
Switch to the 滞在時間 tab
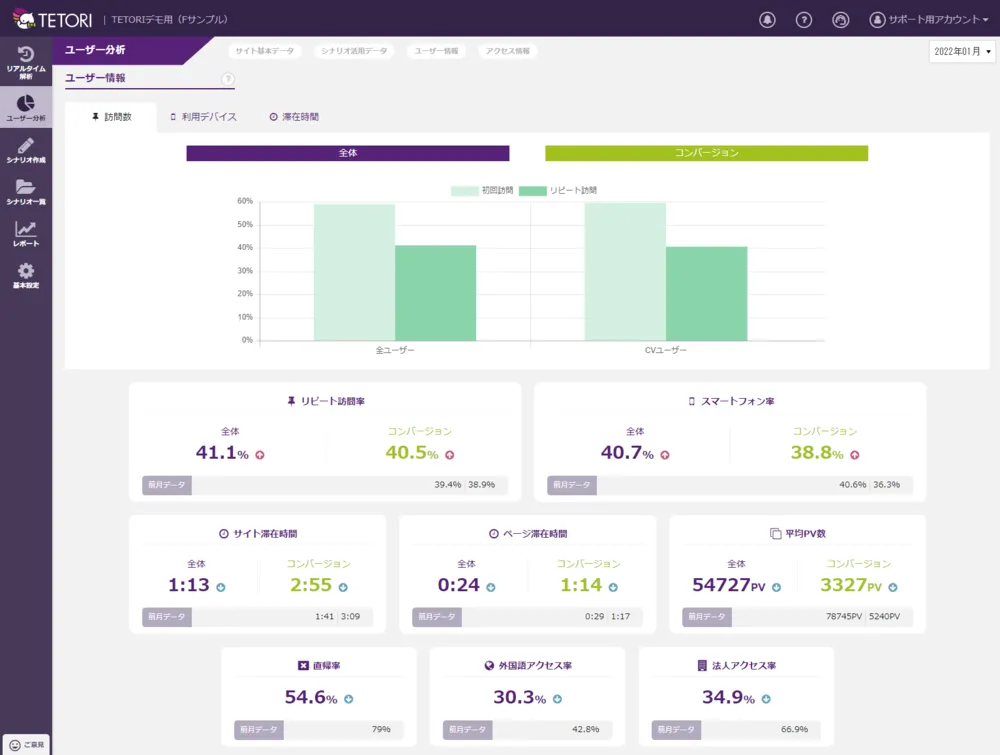(294, 117)
